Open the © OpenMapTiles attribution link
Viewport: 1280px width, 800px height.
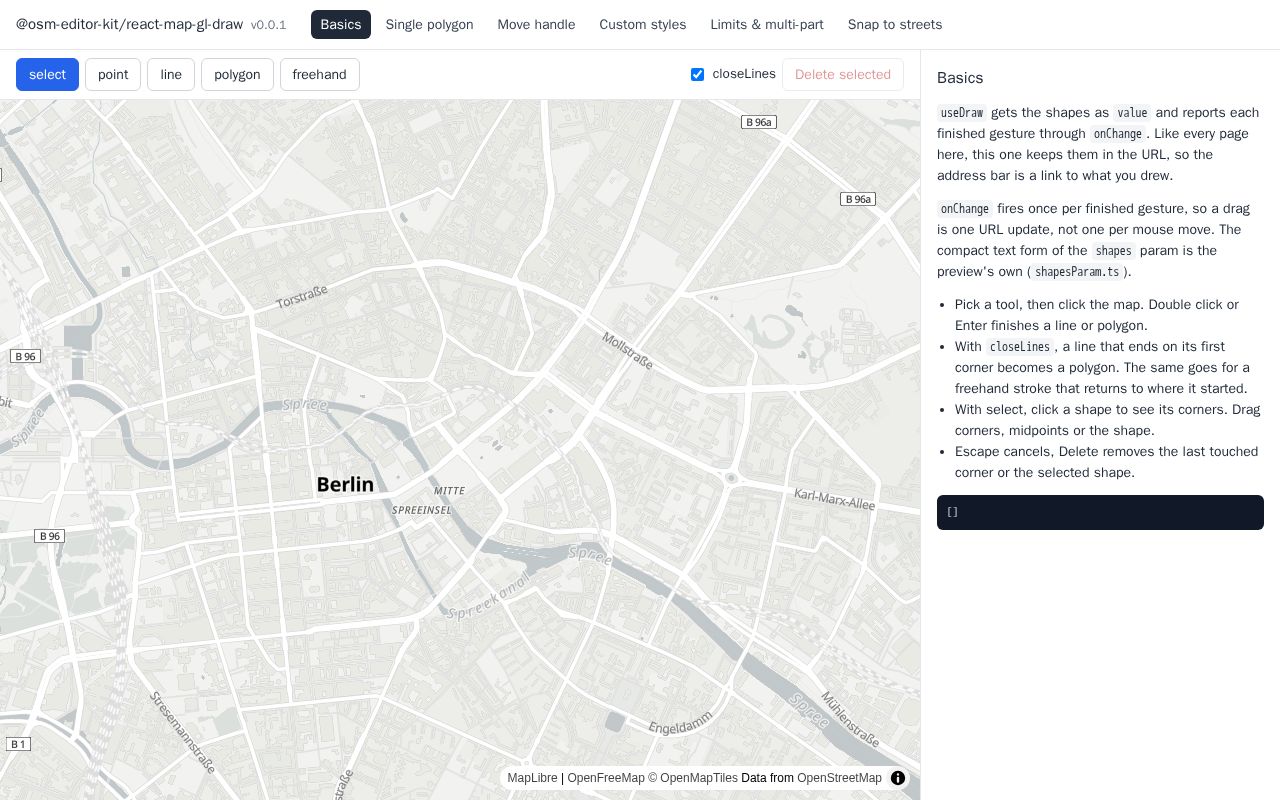pyautogui.click(x=693, y=778)
